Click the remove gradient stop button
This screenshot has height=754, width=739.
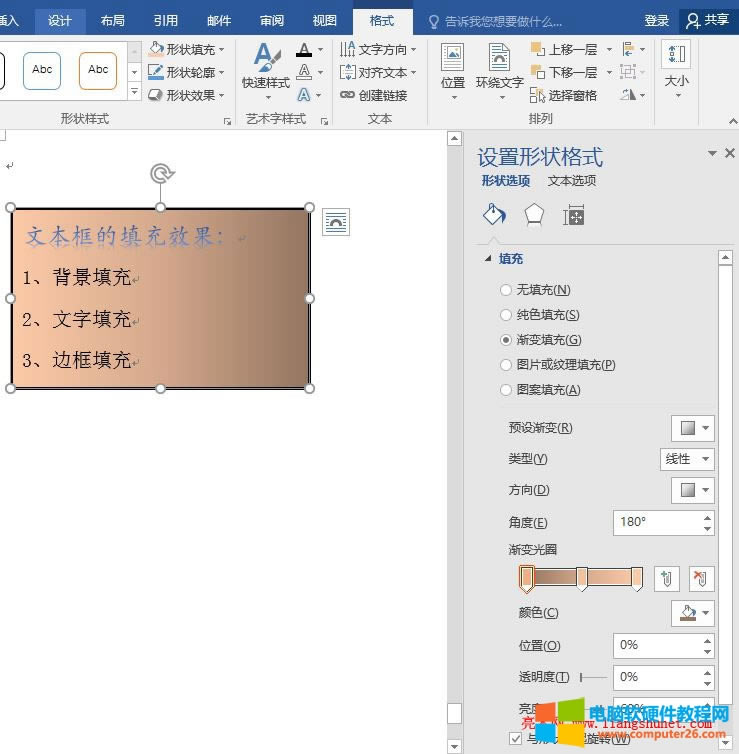tap(702, 579)
